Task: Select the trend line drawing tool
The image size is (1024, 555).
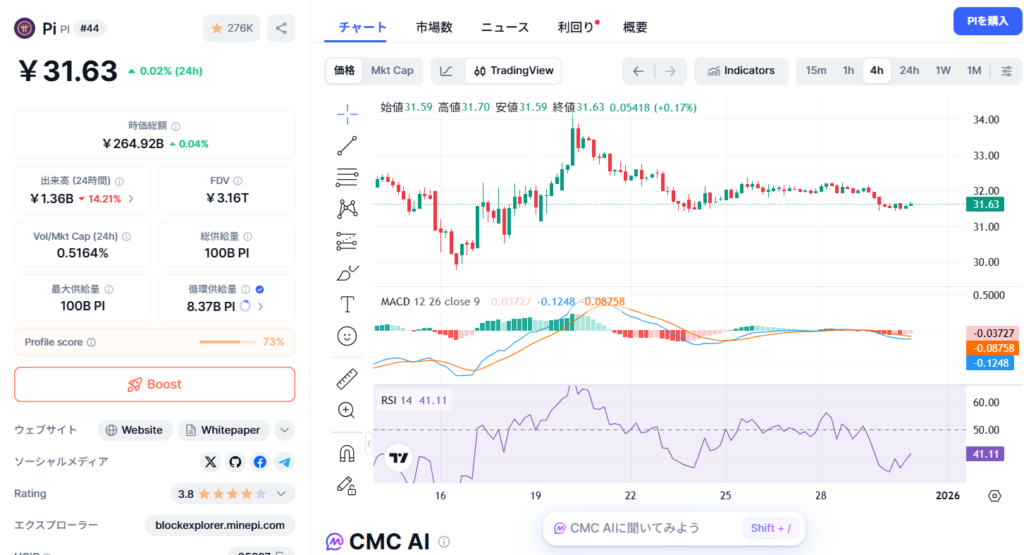Action: coord(347,146)
